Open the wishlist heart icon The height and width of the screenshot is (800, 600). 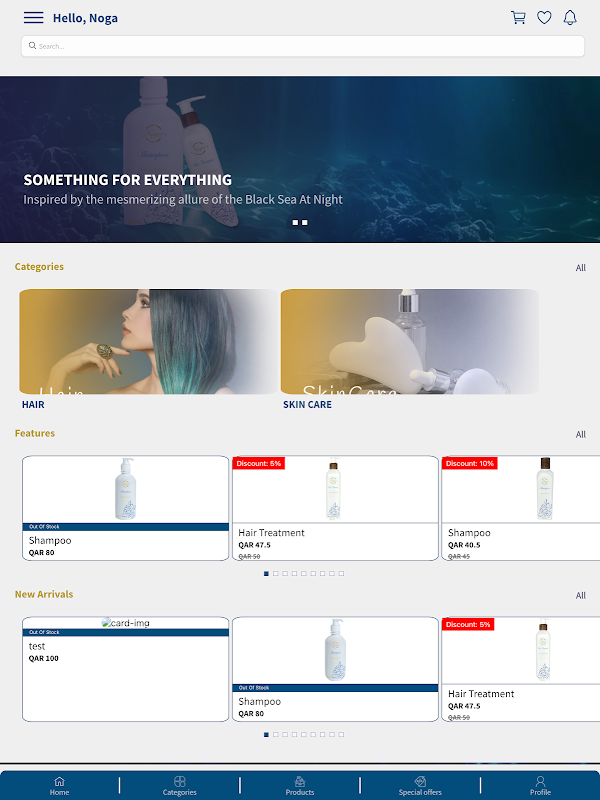tap(544, 18)
